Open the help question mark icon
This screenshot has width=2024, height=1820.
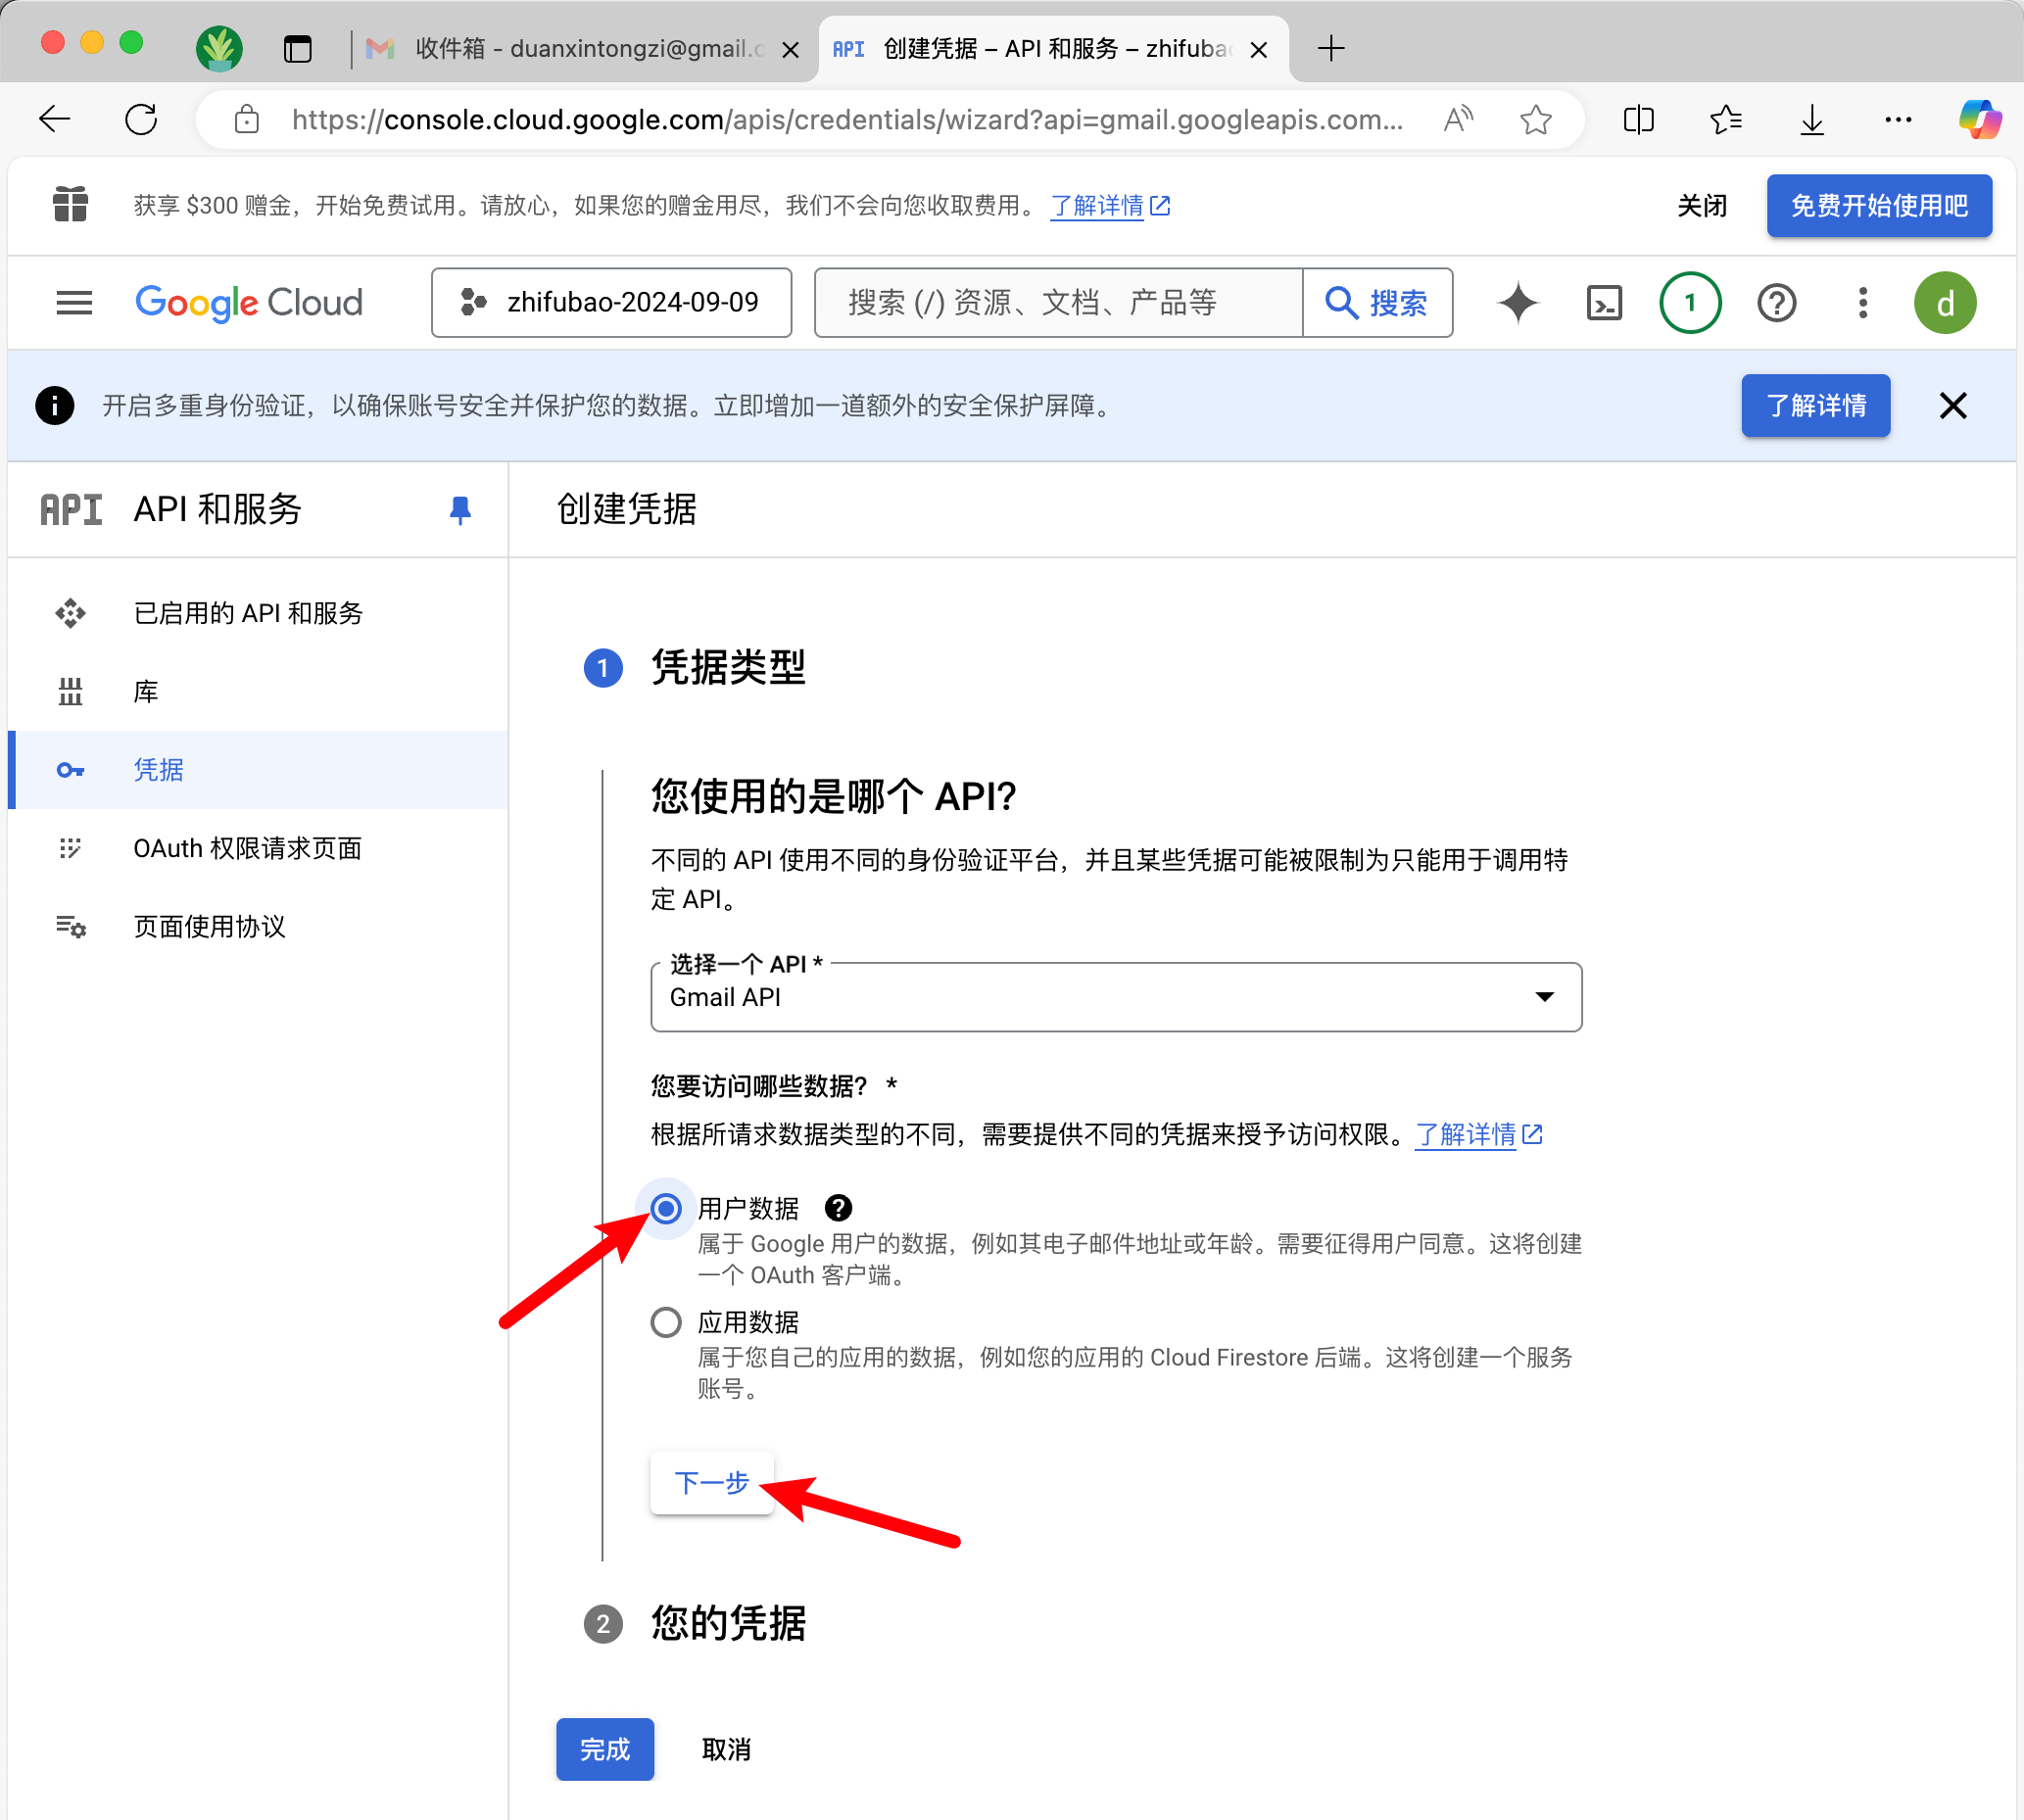tap(1776, 302)
